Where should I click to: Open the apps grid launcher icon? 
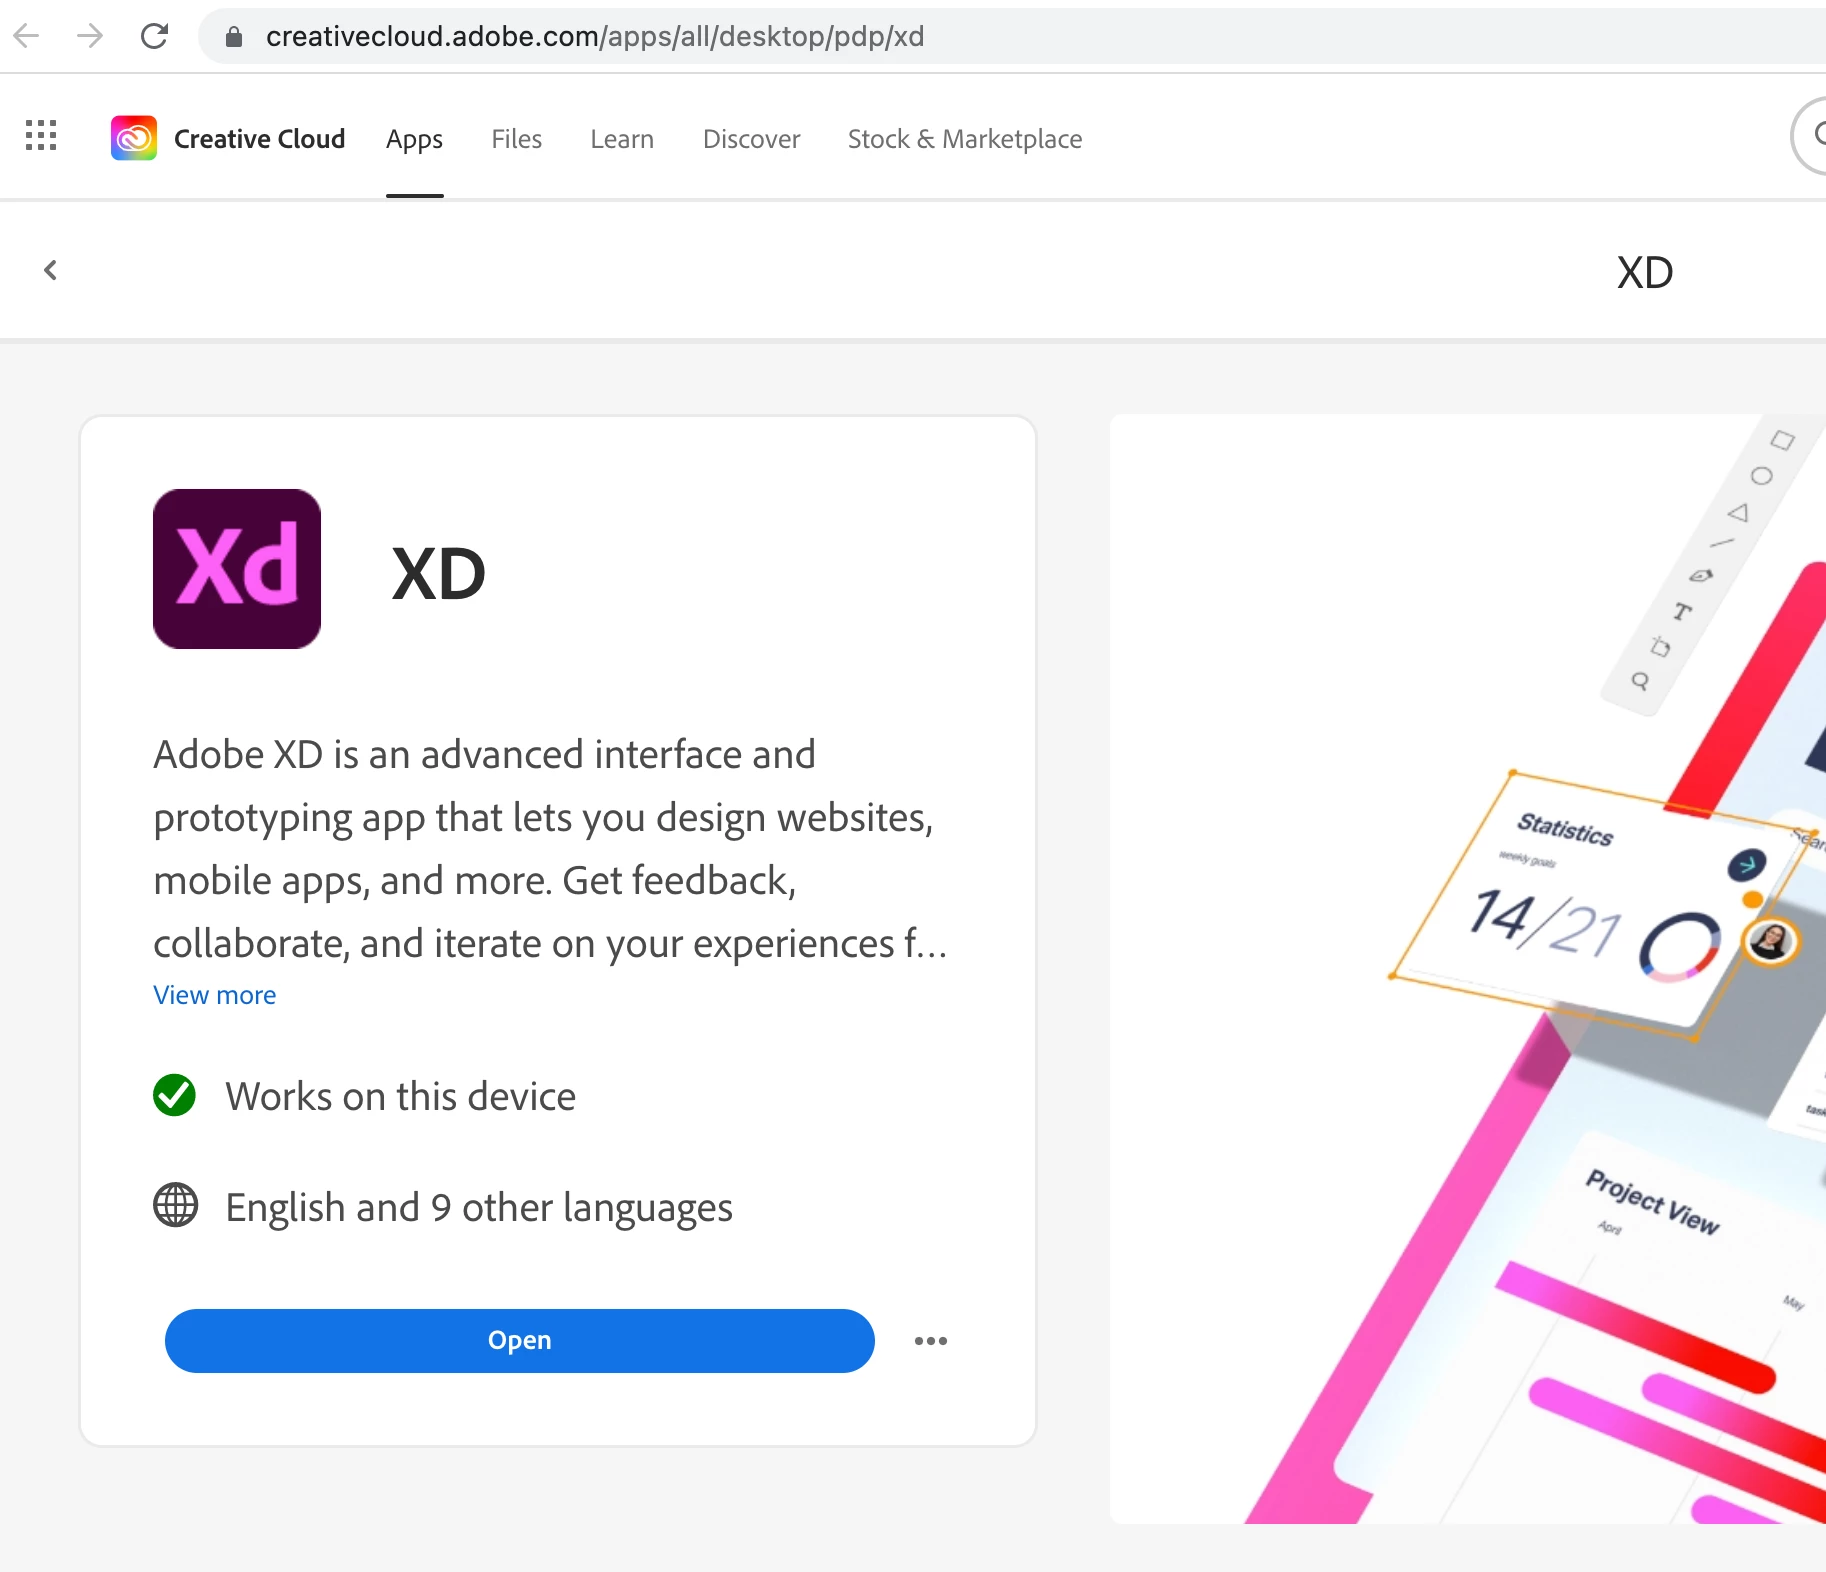click(x=41, y=135)
